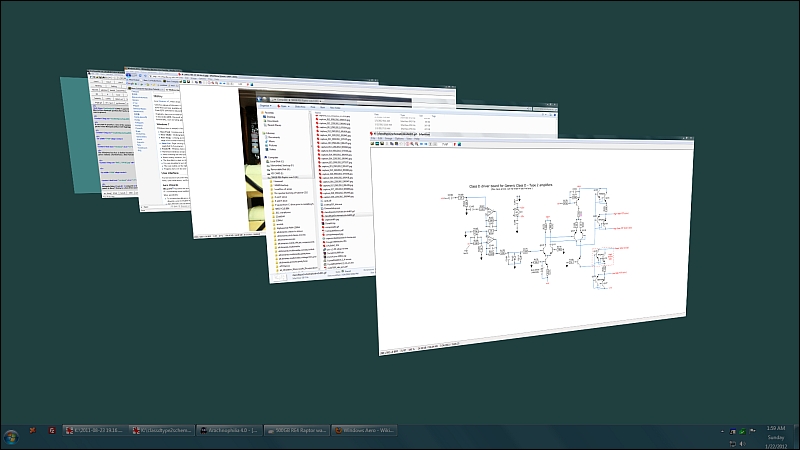800x450 pixels.
Task: Click the green tray icon
Action: (x=742, y=432)
